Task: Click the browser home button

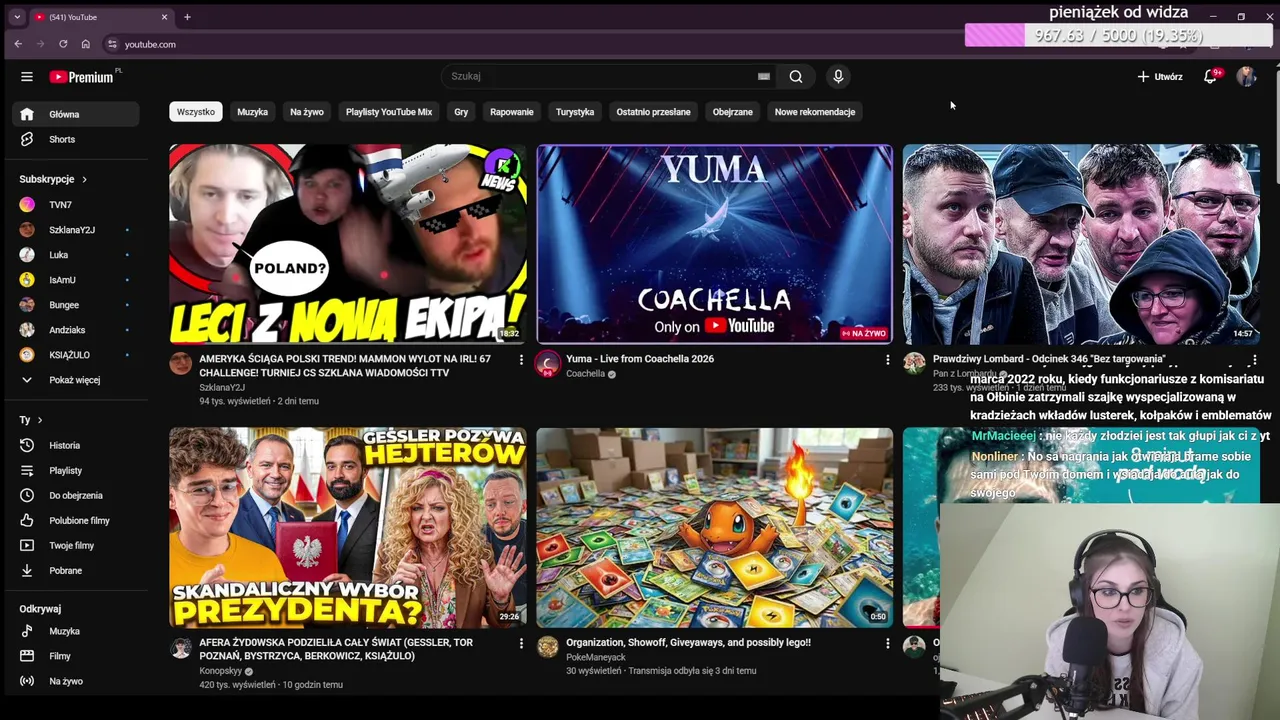Action: [86, 44]
